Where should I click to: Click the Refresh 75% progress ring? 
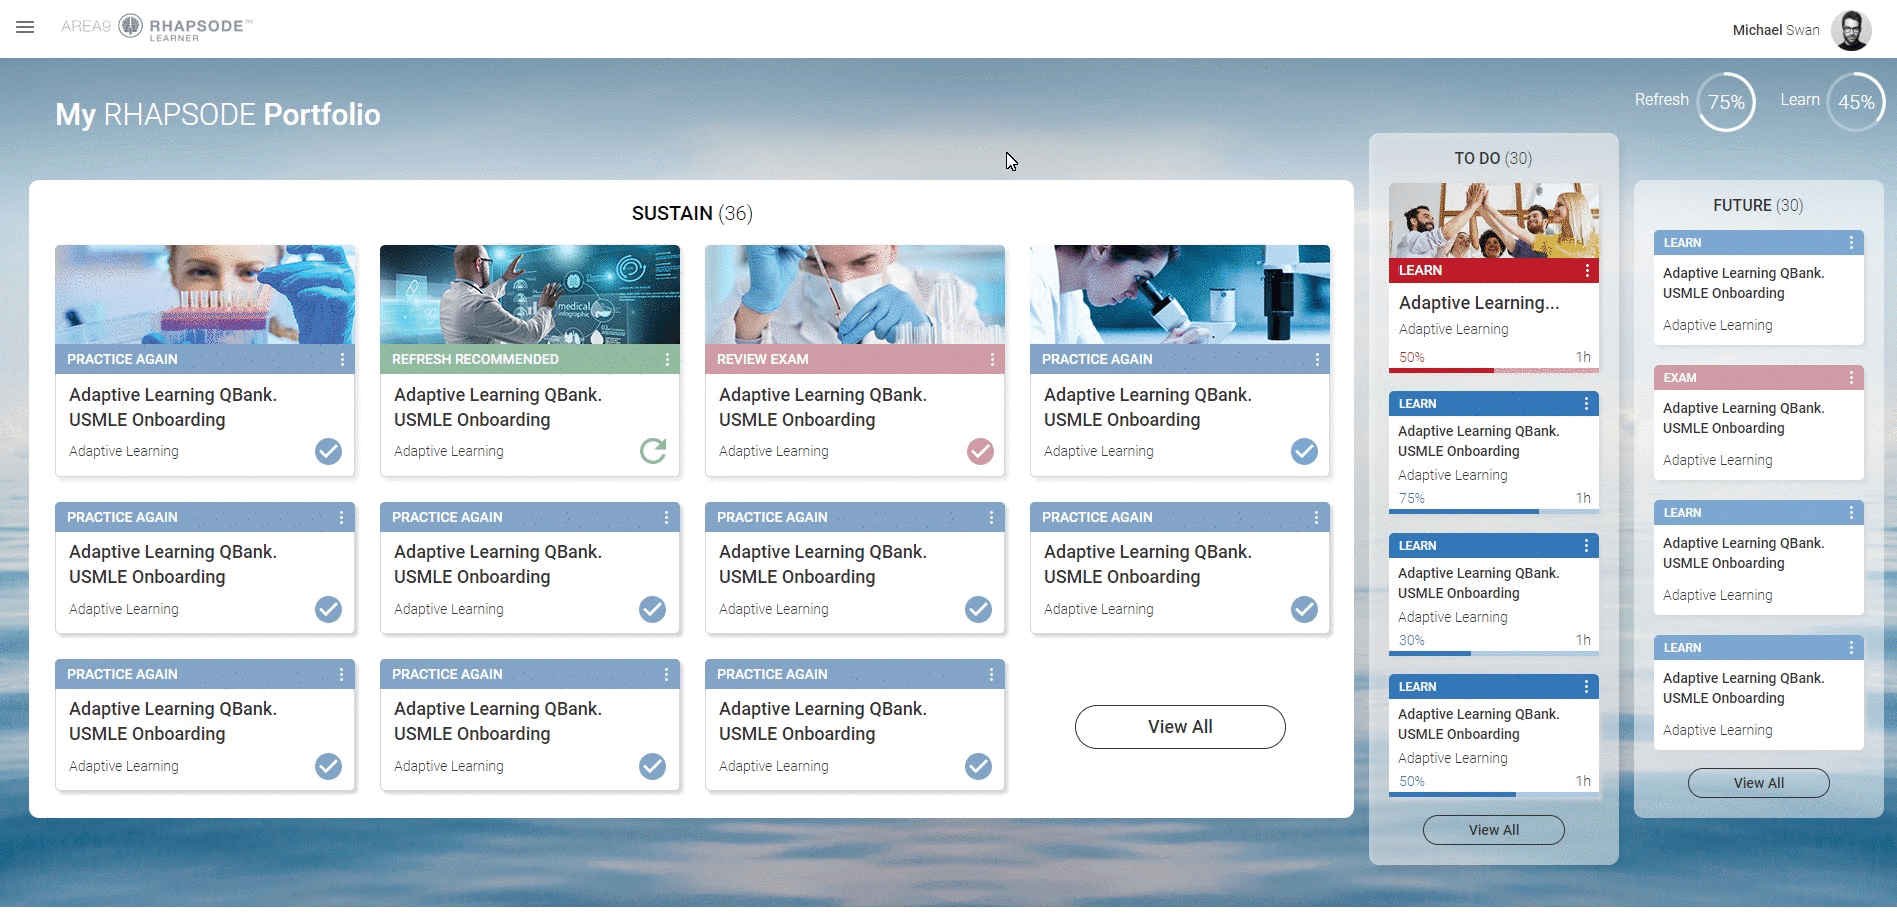(1726, 102)
